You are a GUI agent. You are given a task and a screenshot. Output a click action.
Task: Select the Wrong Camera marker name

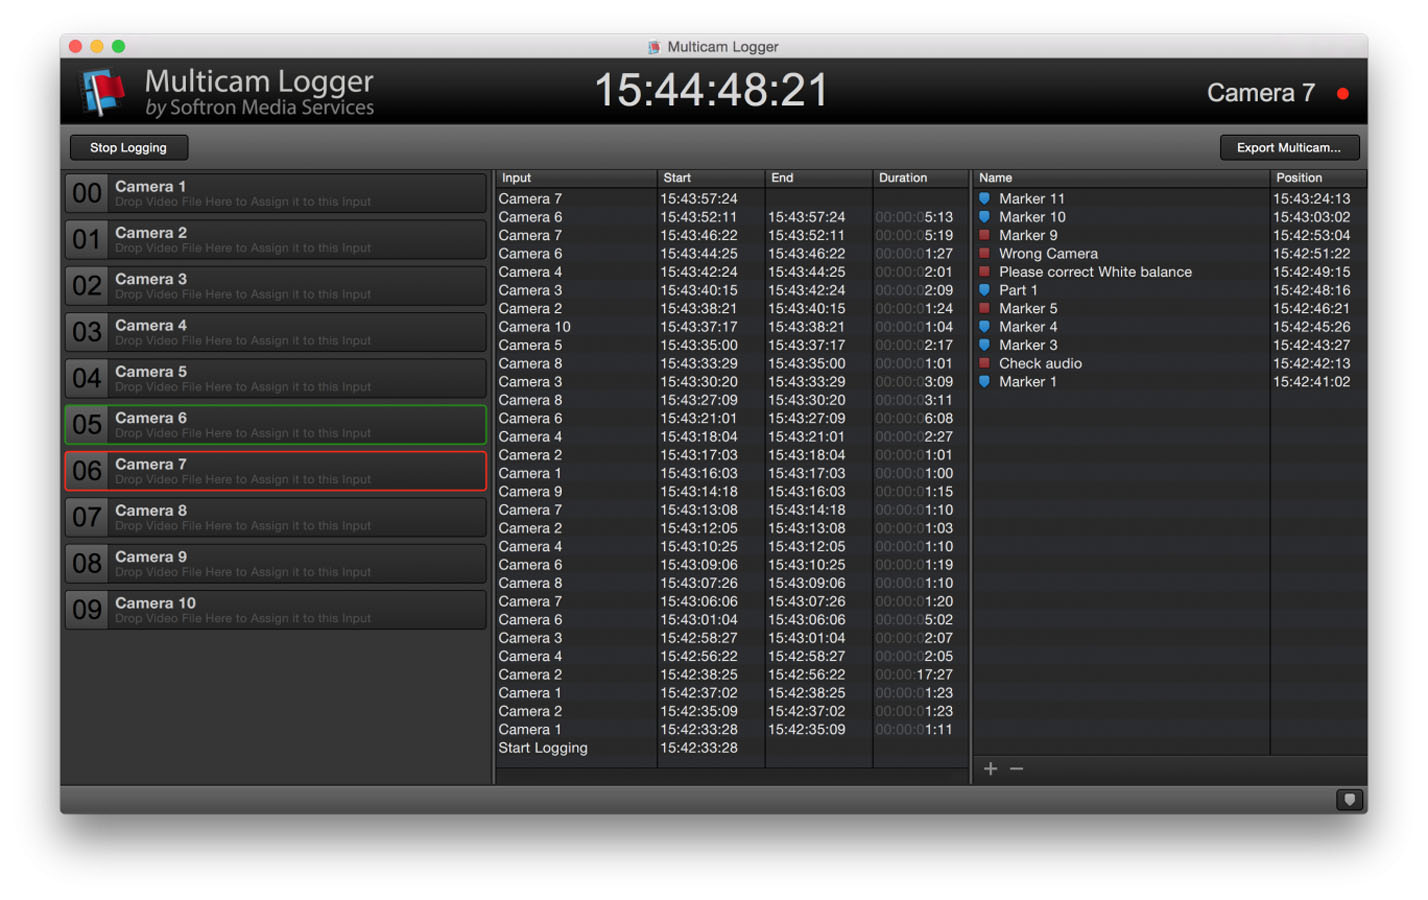[x=1048, y=254]
